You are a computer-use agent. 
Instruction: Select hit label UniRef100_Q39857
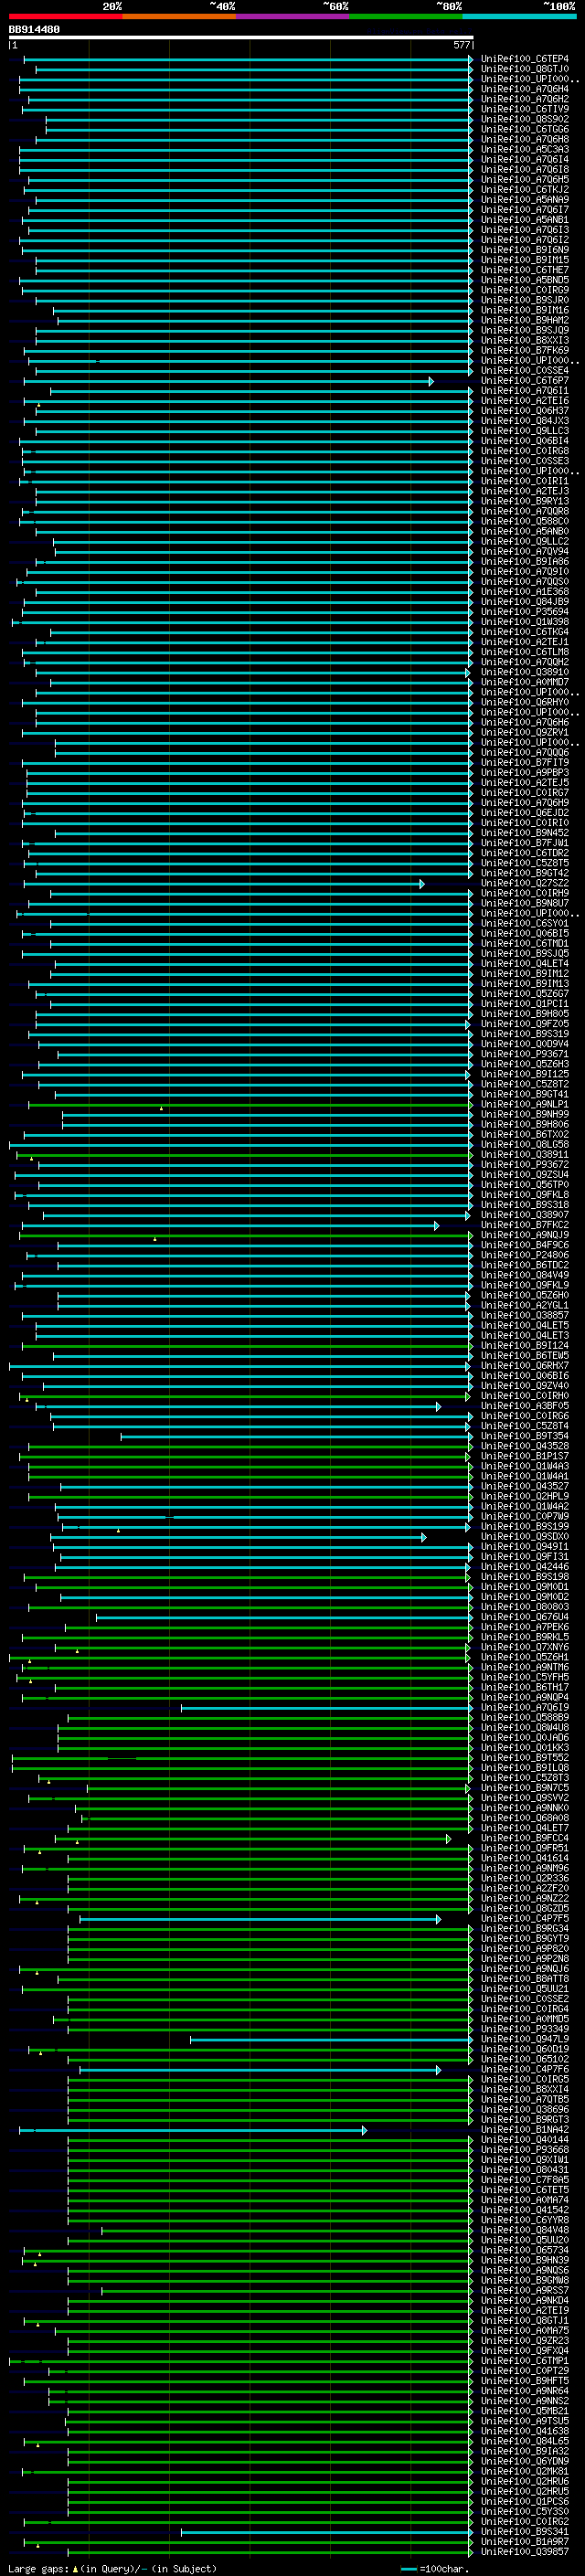[x=524, y=2551]
